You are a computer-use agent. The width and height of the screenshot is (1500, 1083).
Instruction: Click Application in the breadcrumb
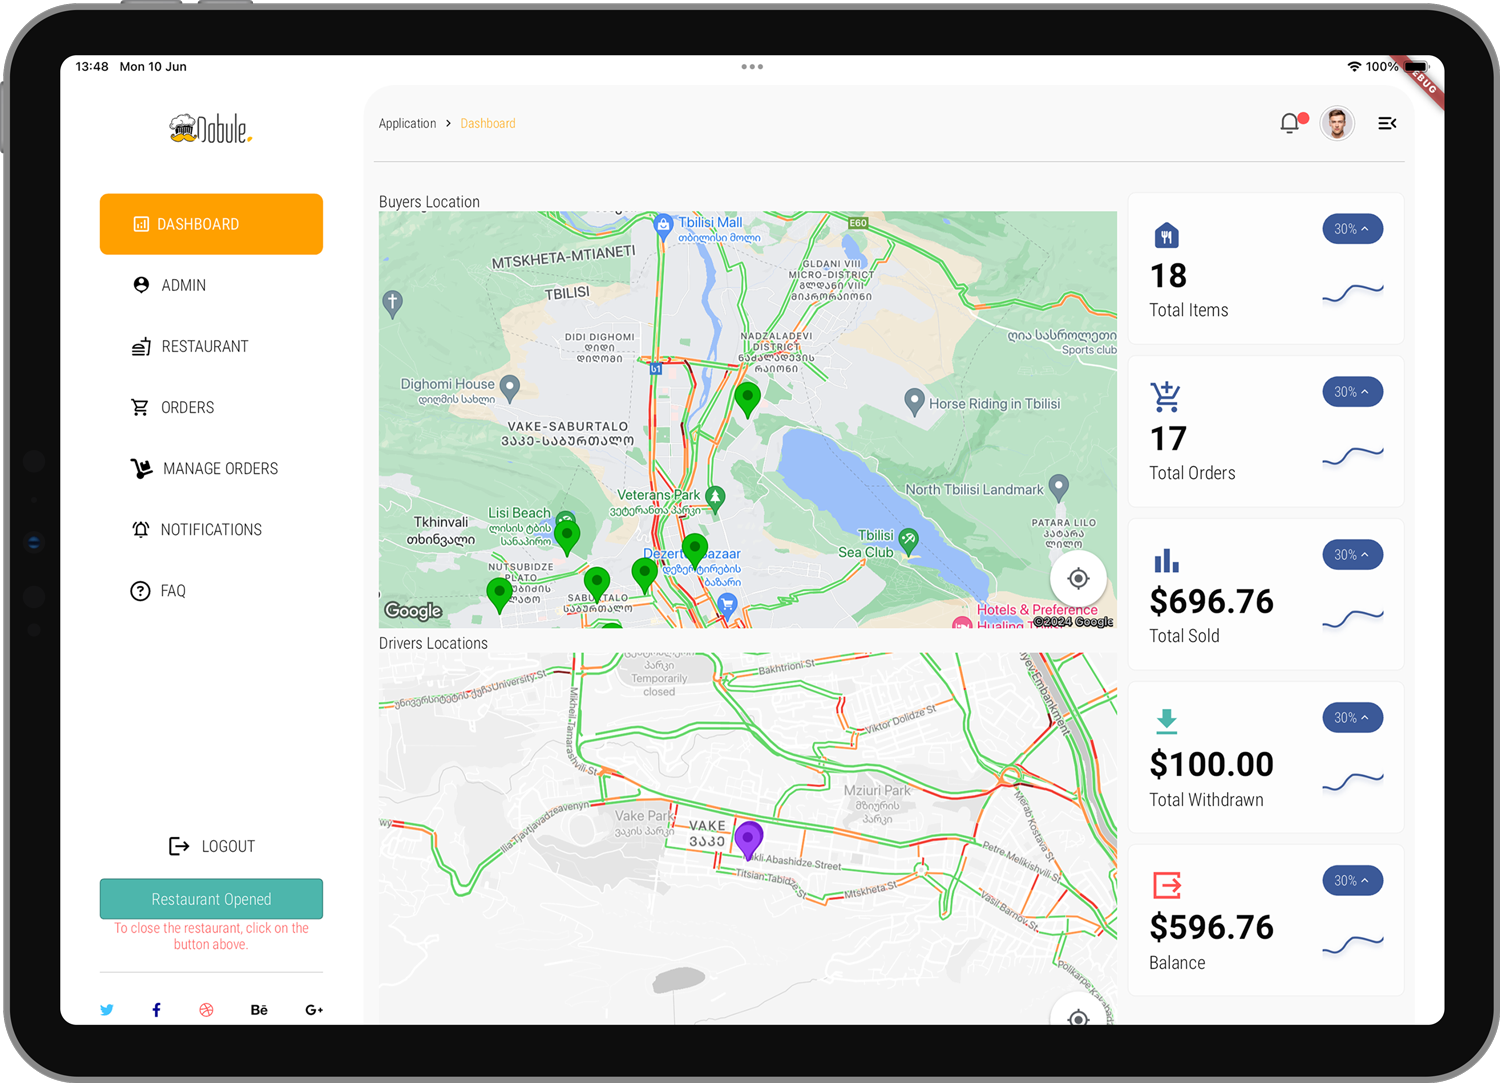[x=407, y=123]
